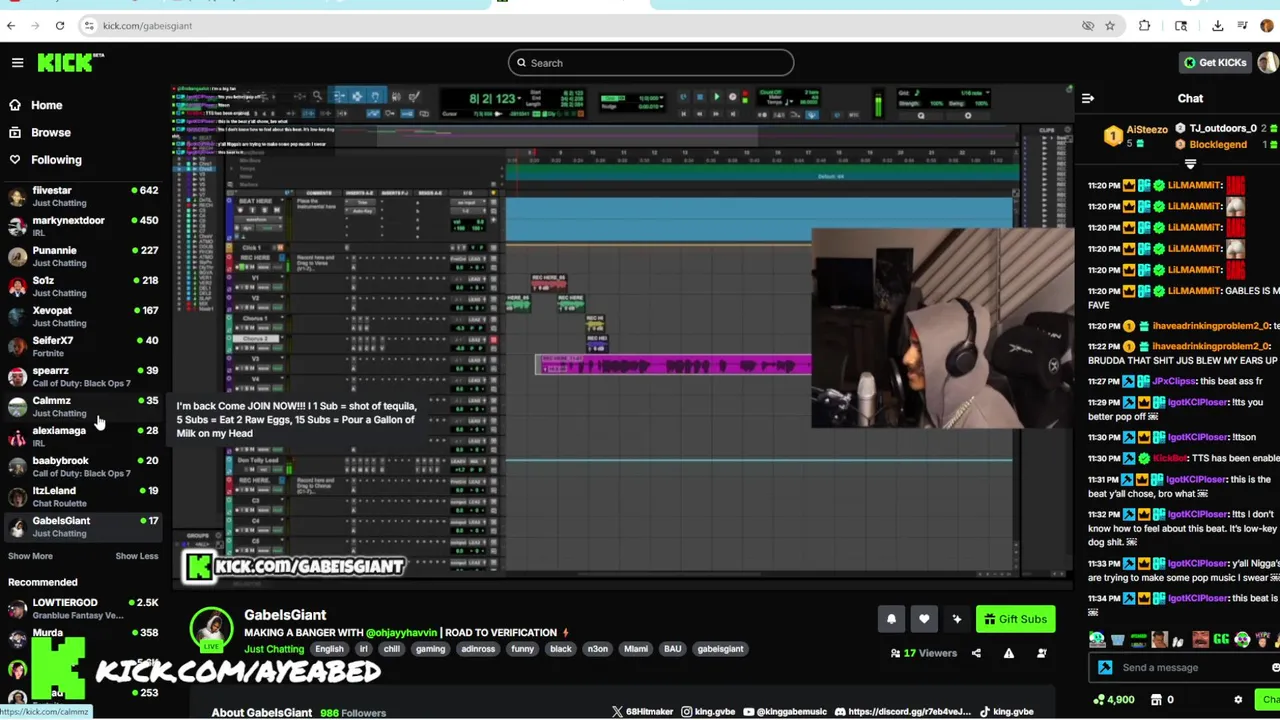Open alexiamaga channel in sidebar

pos(82,436)
